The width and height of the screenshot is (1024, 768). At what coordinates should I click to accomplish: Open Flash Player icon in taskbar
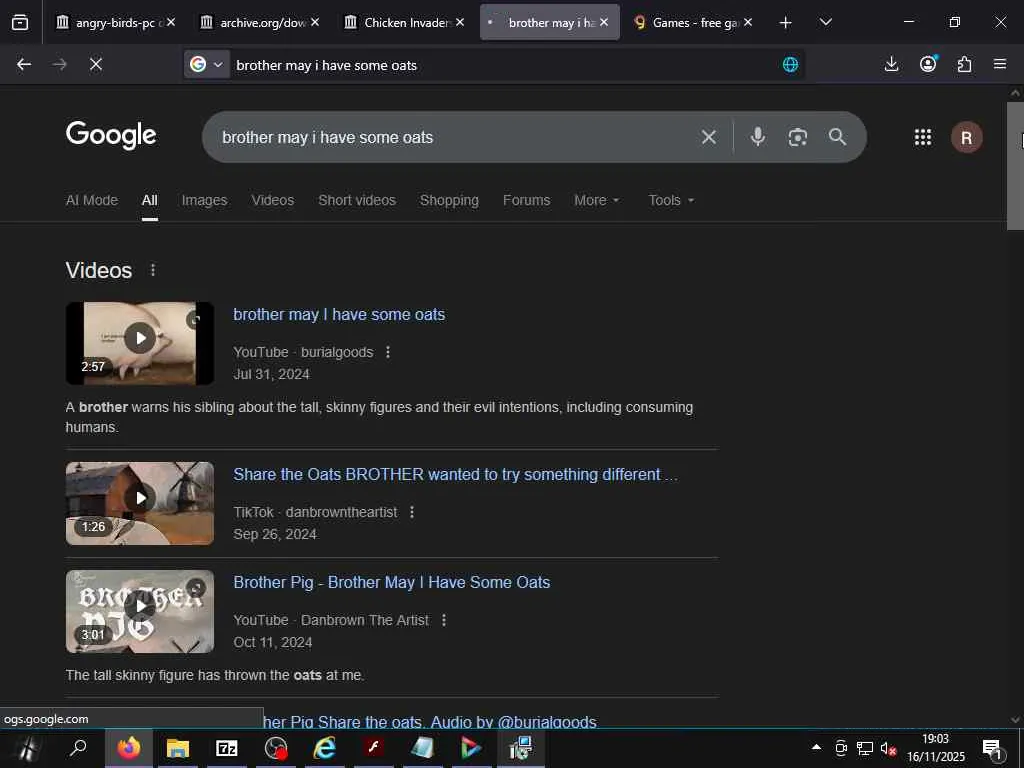[374, 748]
